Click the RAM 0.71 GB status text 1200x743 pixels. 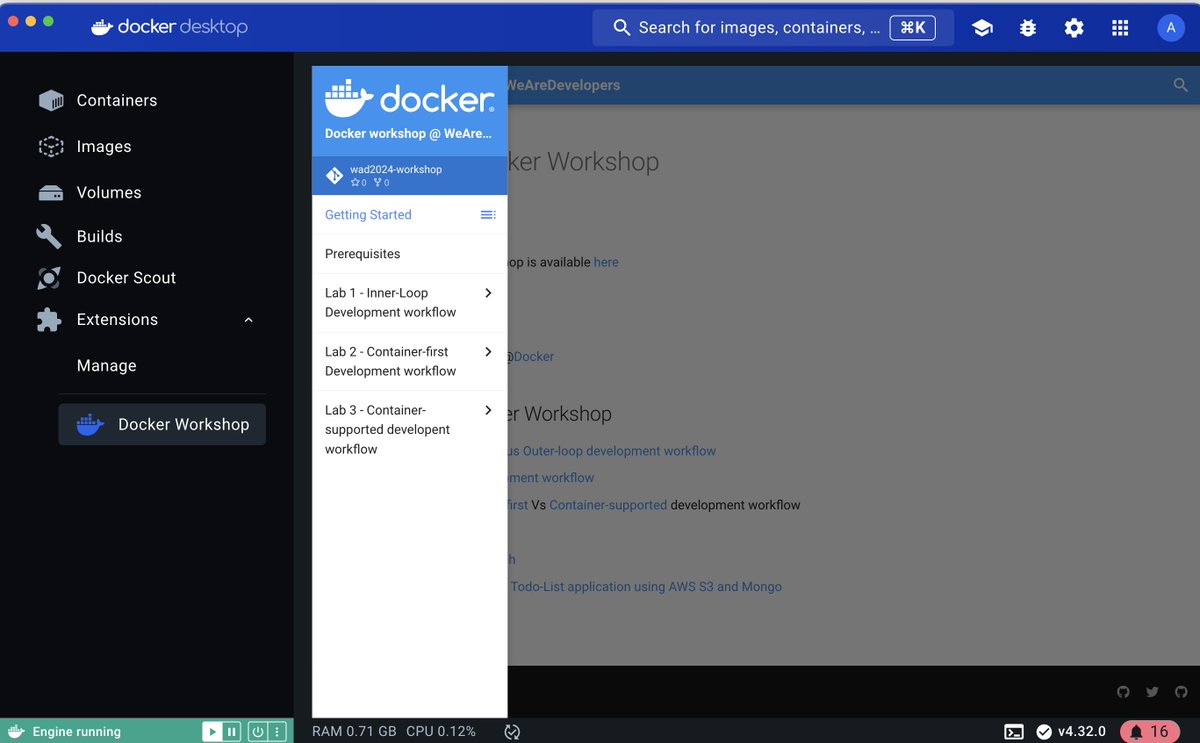[354, 731]
